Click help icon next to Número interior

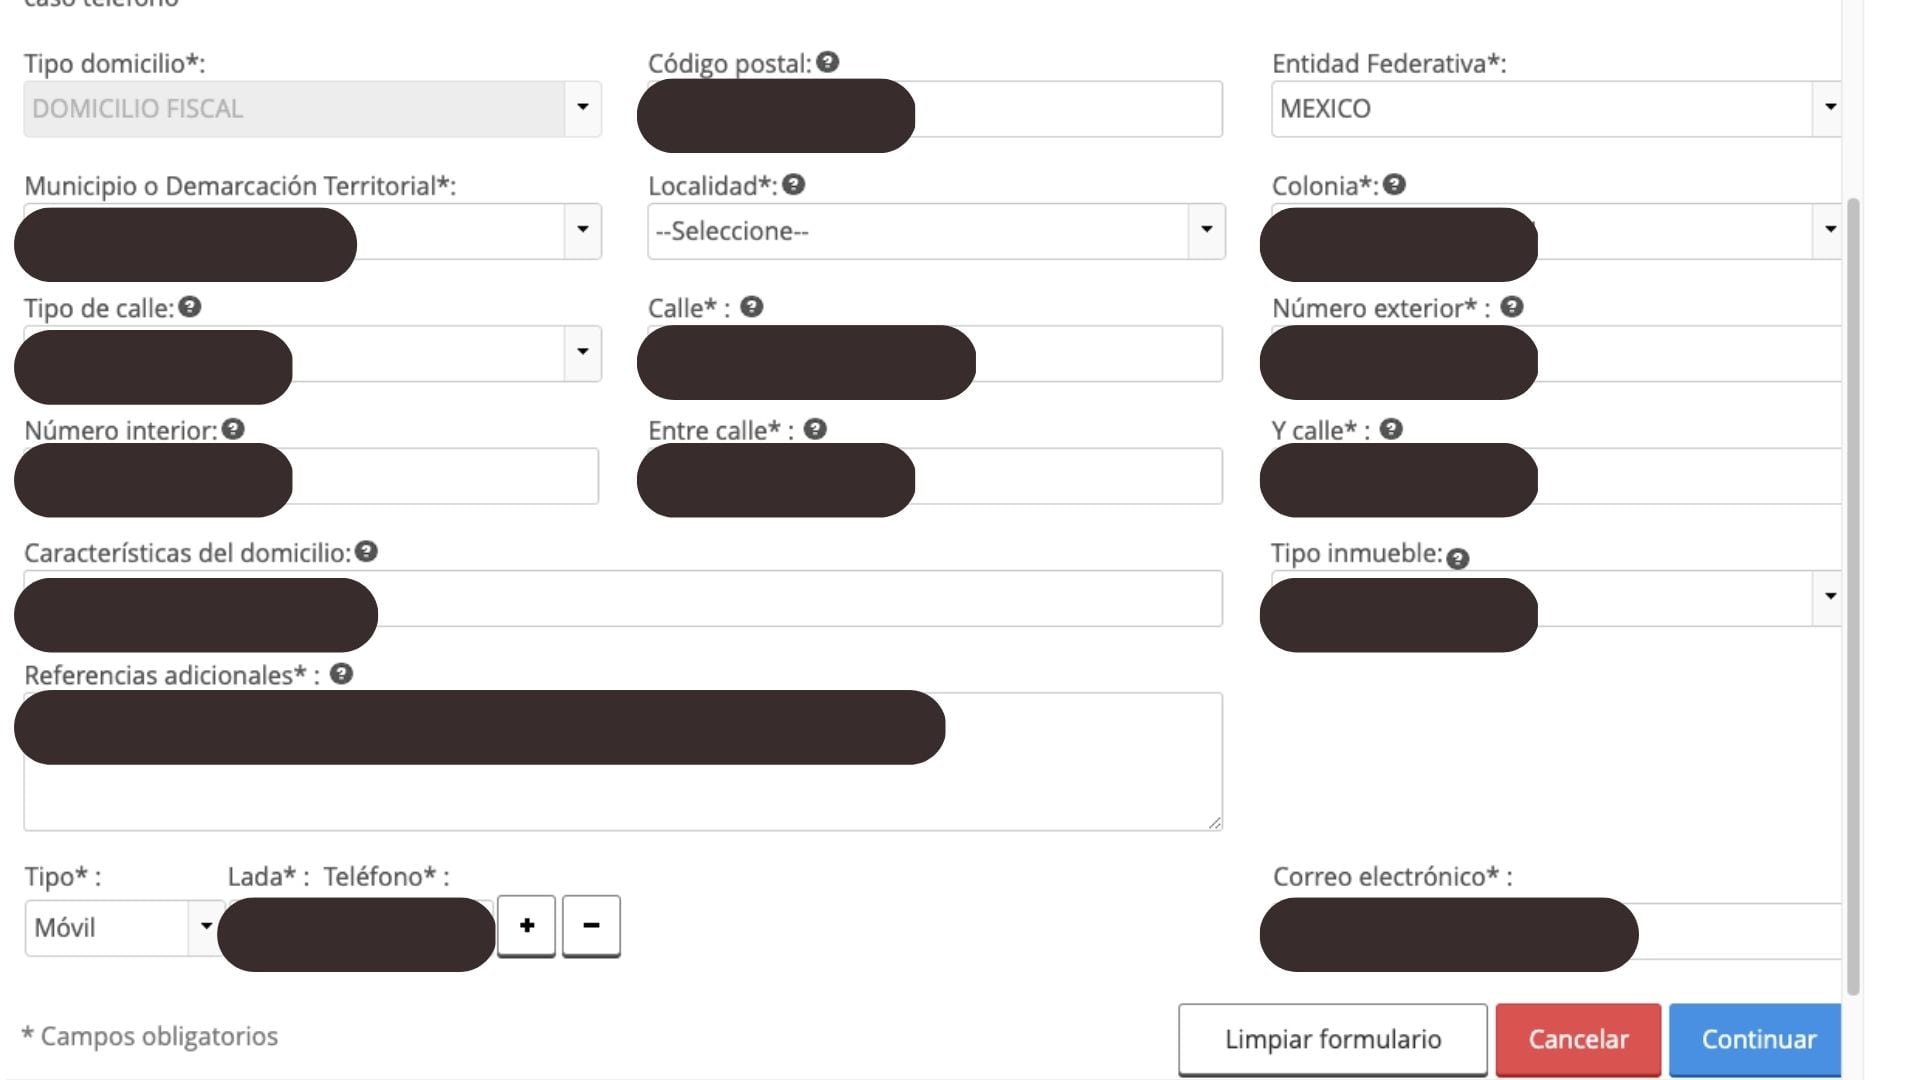click(x=233, y=429)
